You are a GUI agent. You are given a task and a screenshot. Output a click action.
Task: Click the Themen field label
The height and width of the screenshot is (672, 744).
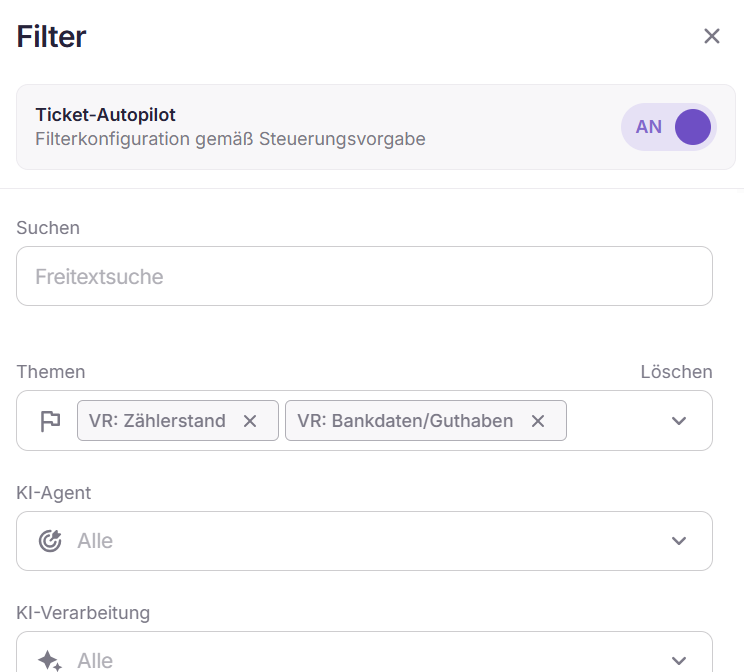coord(51,372)
